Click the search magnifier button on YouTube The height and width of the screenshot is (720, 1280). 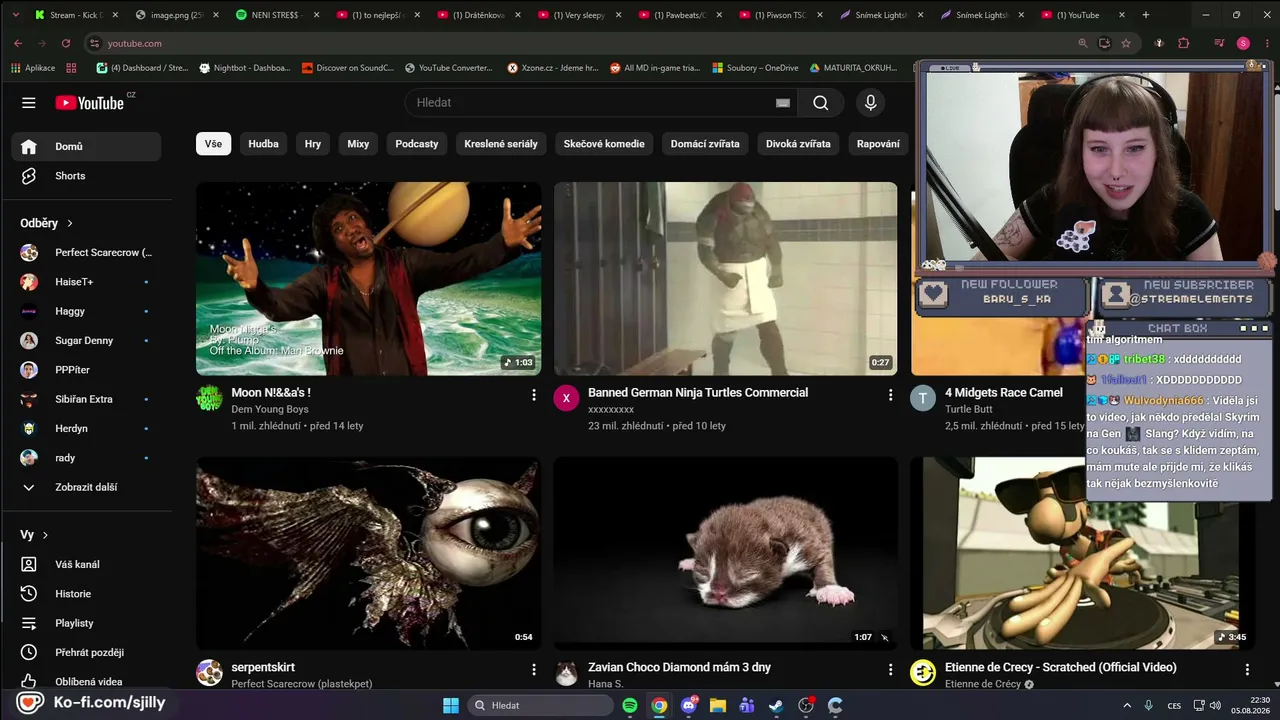tap(821, 103)
